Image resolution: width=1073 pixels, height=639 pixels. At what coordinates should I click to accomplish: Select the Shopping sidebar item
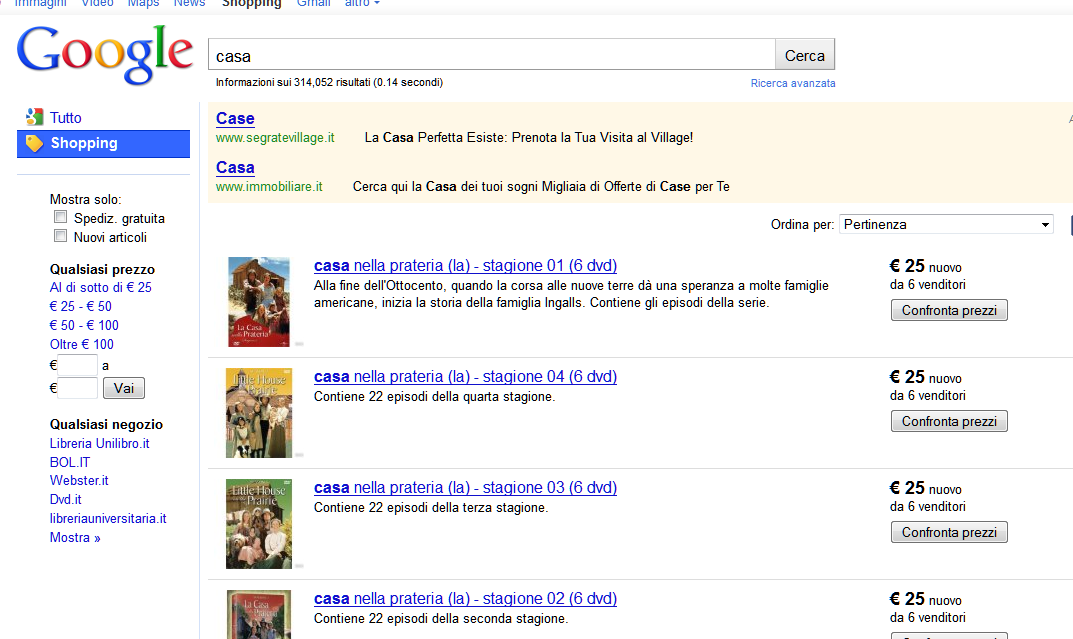point(103,144)
